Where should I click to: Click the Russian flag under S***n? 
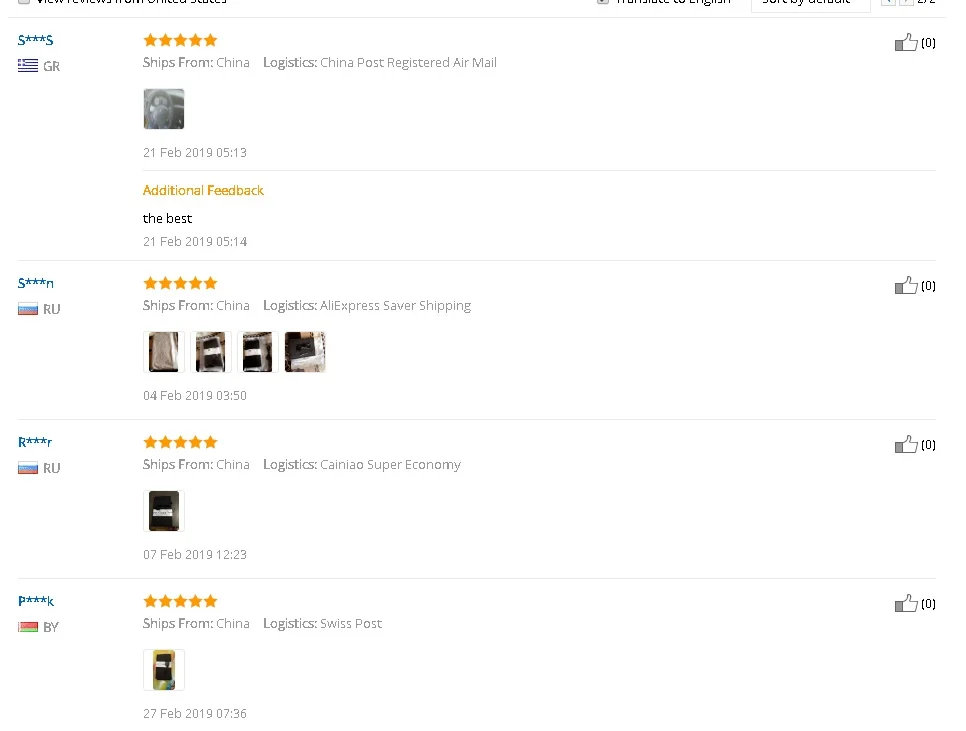click(28, 309)
